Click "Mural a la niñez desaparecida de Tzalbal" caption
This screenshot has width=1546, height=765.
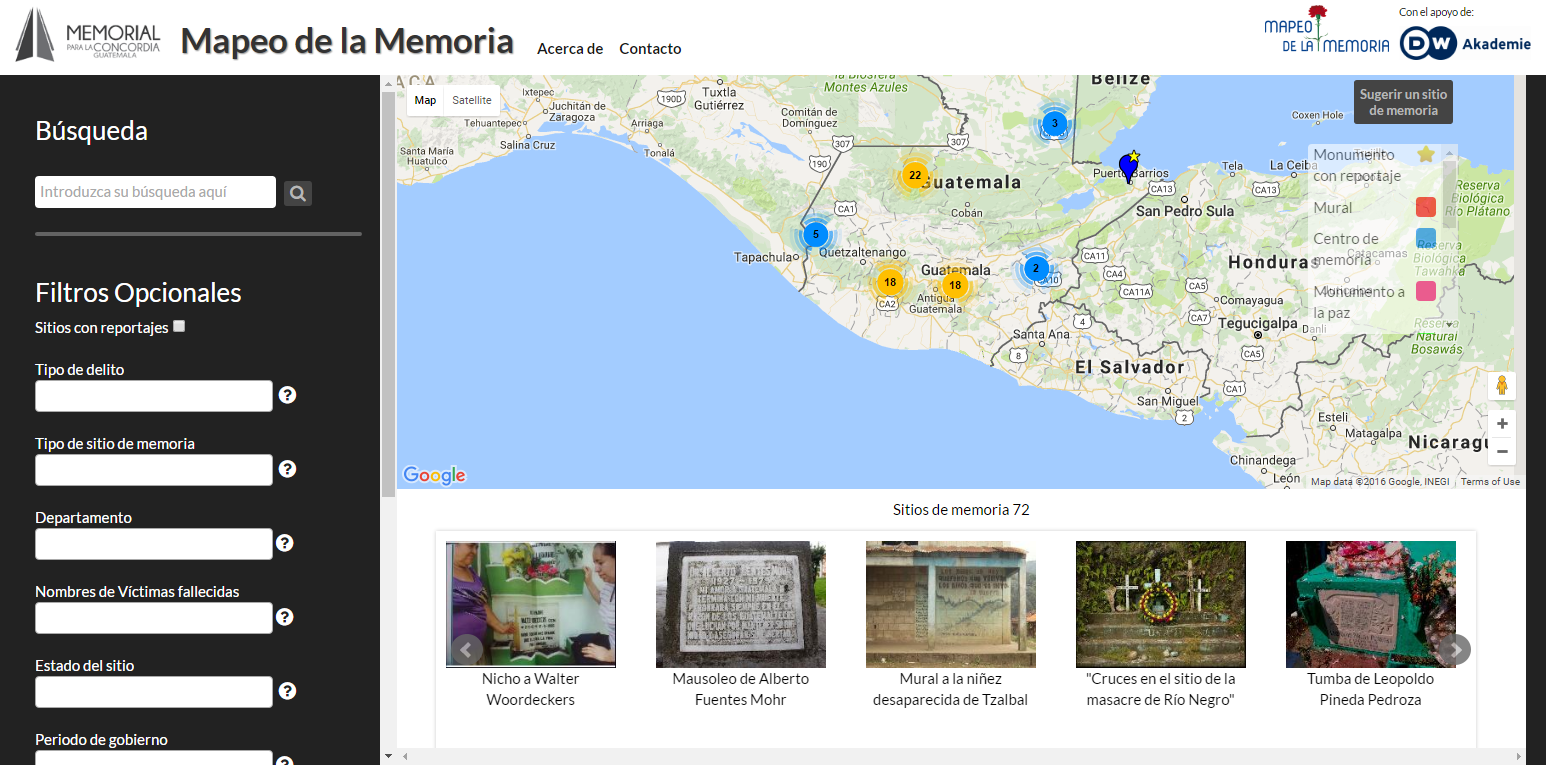[x=951, y=689]
